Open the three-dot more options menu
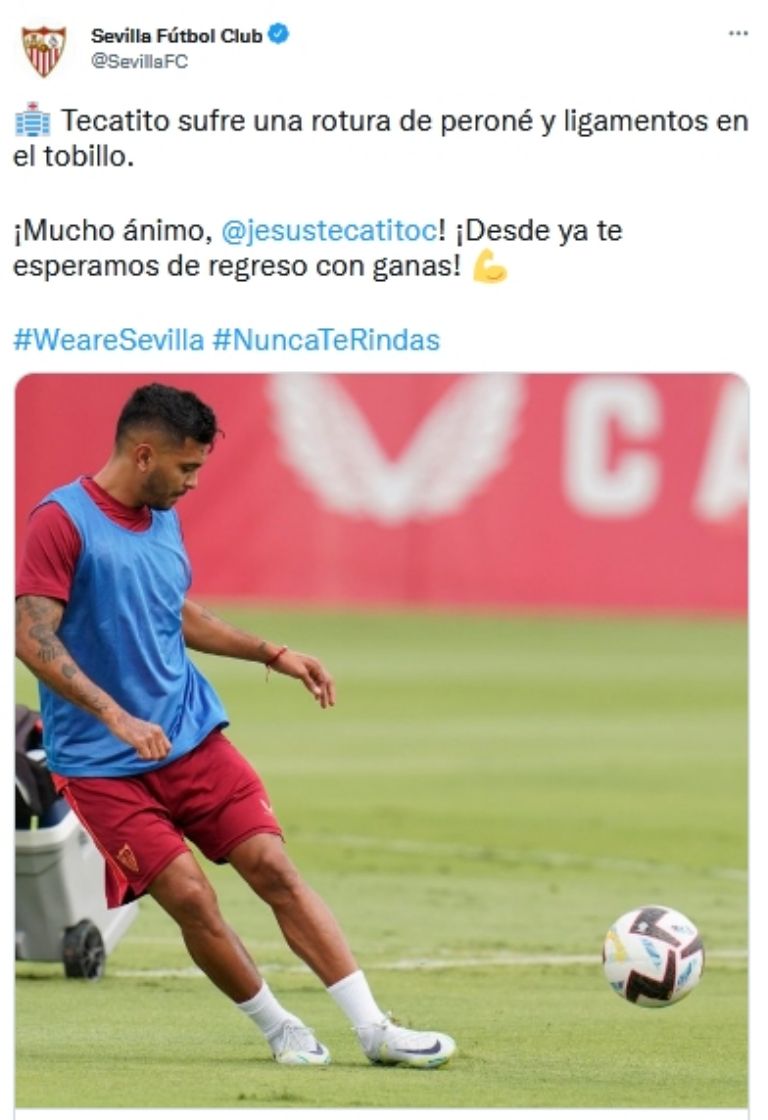This screenshot has height=1120, width=768. pyautogui.click(x=738, y=34)
